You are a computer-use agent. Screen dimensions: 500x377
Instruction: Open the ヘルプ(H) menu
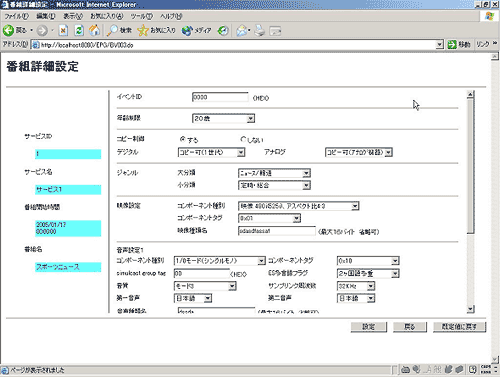point(171,16)
